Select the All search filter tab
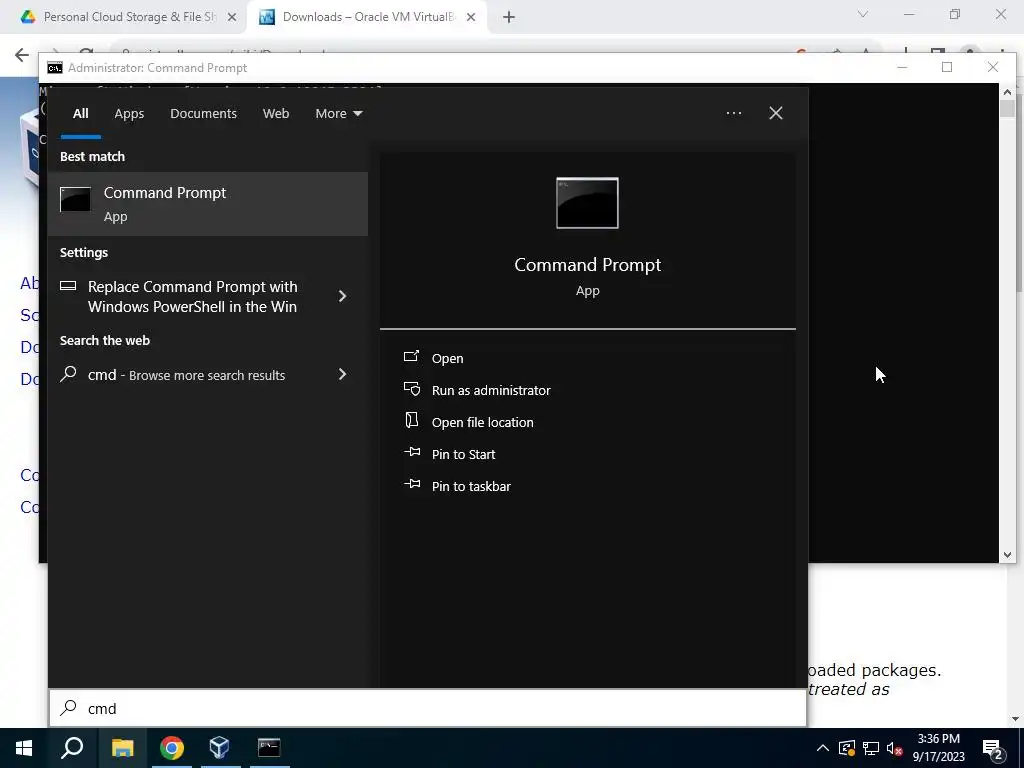Viewport: 1024px width, 768px height. tap(80, 114)
